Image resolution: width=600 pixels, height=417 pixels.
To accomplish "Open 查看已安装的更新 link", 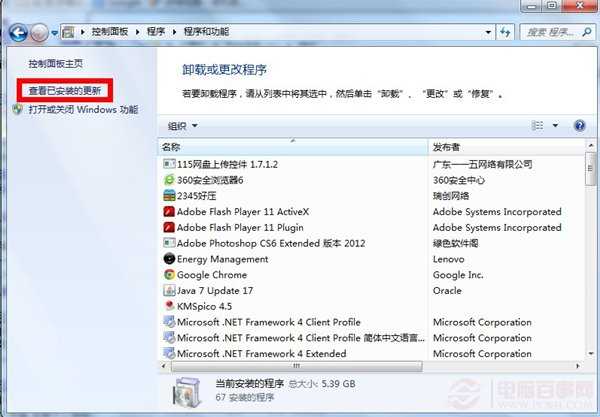I will click(x=65, y=91).
